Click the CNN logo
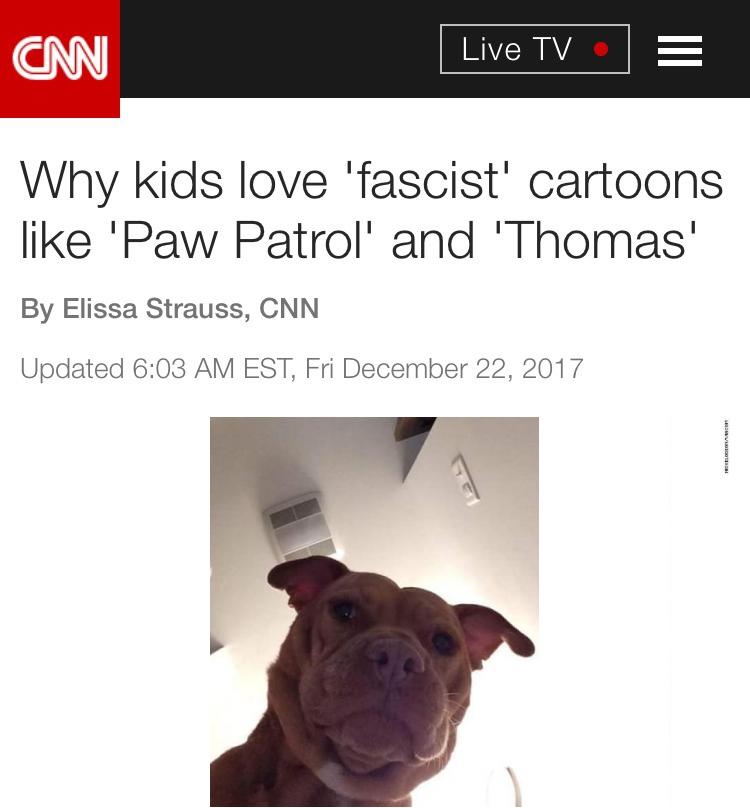750x808 pixels. (60, 58)
